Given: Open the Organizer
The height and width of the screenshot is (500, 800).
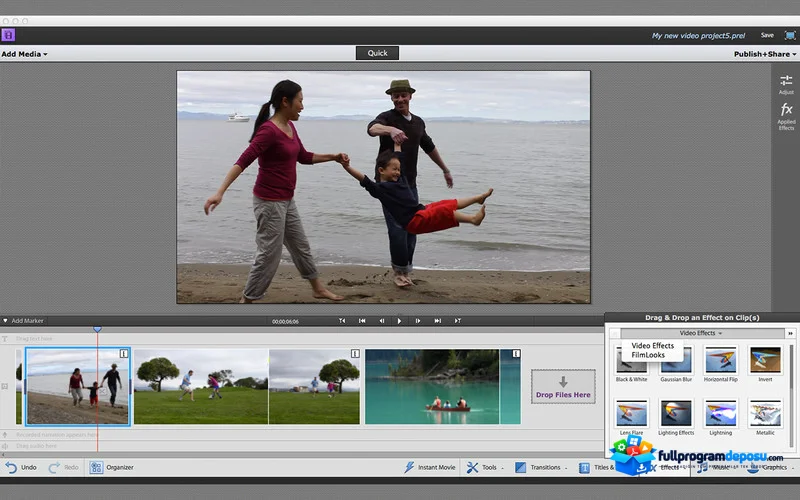Looking at the screenshot, I should pos(112,467).
